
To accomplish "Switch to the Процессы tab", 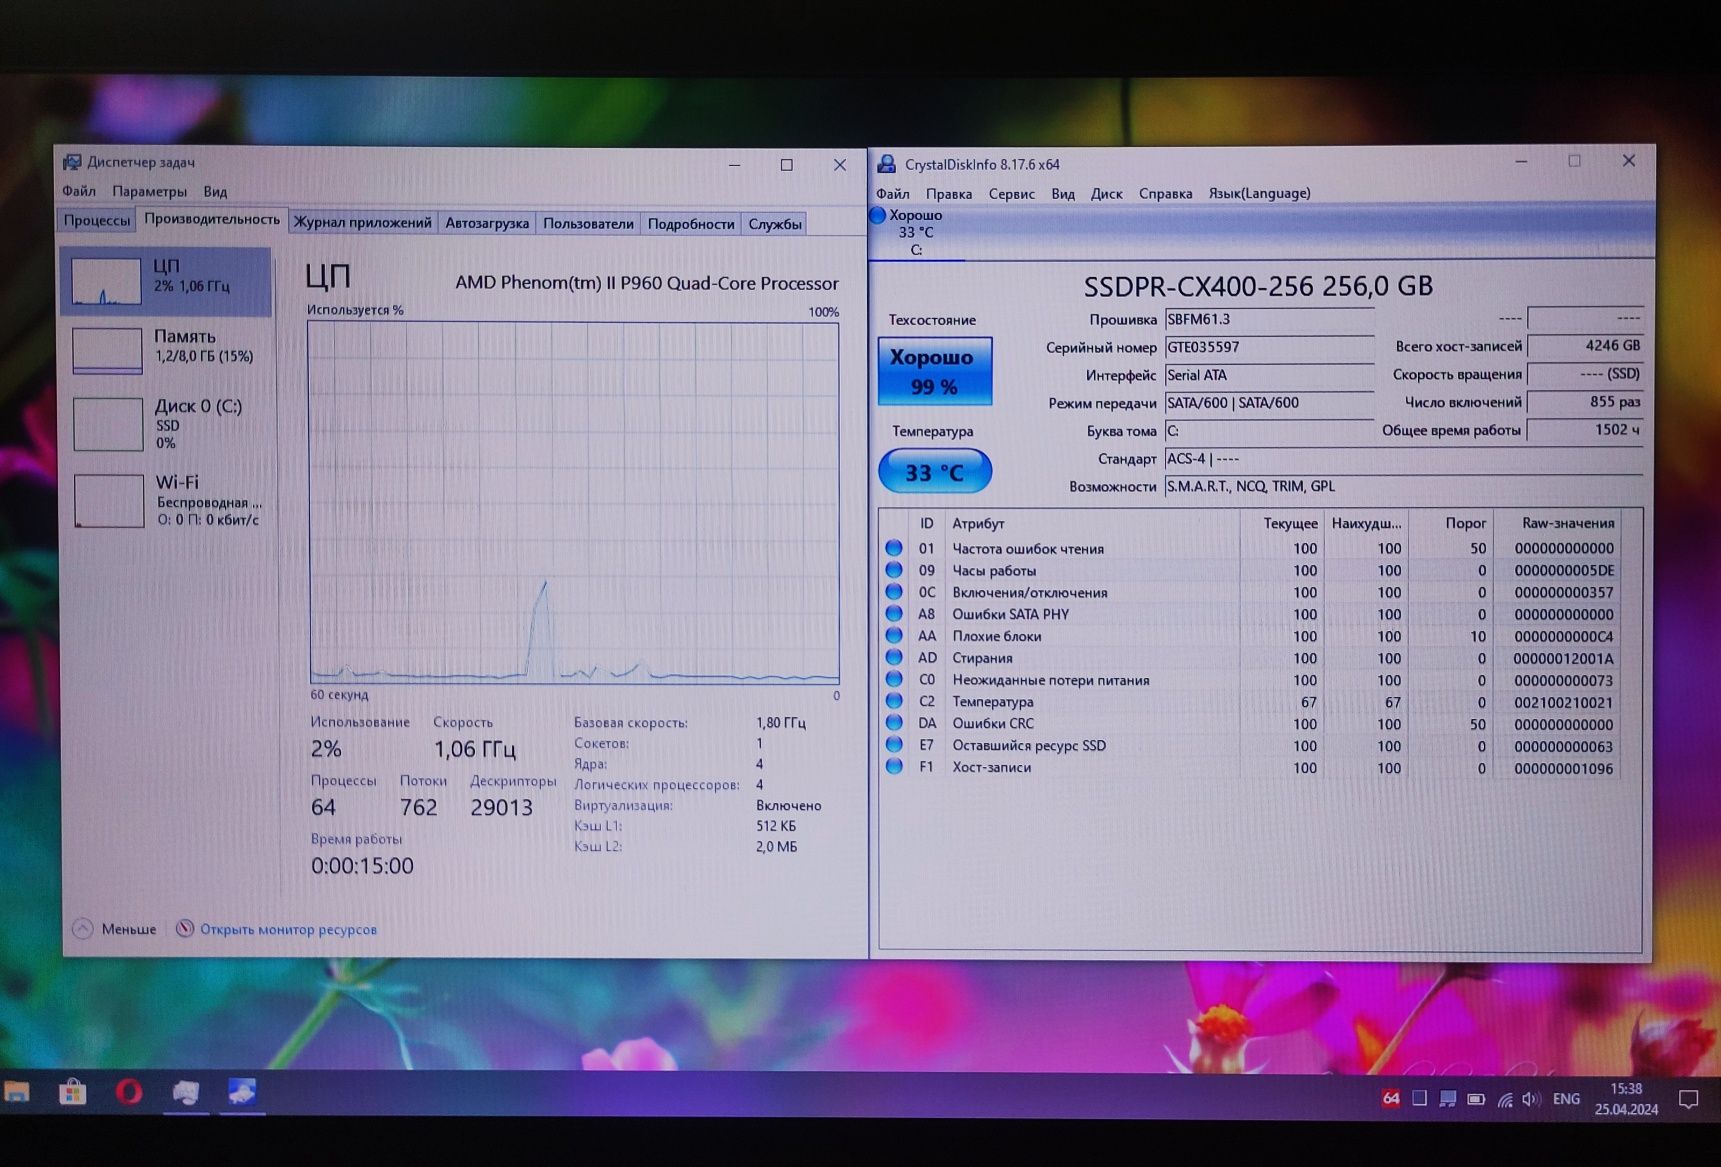I will click(97, 221).
